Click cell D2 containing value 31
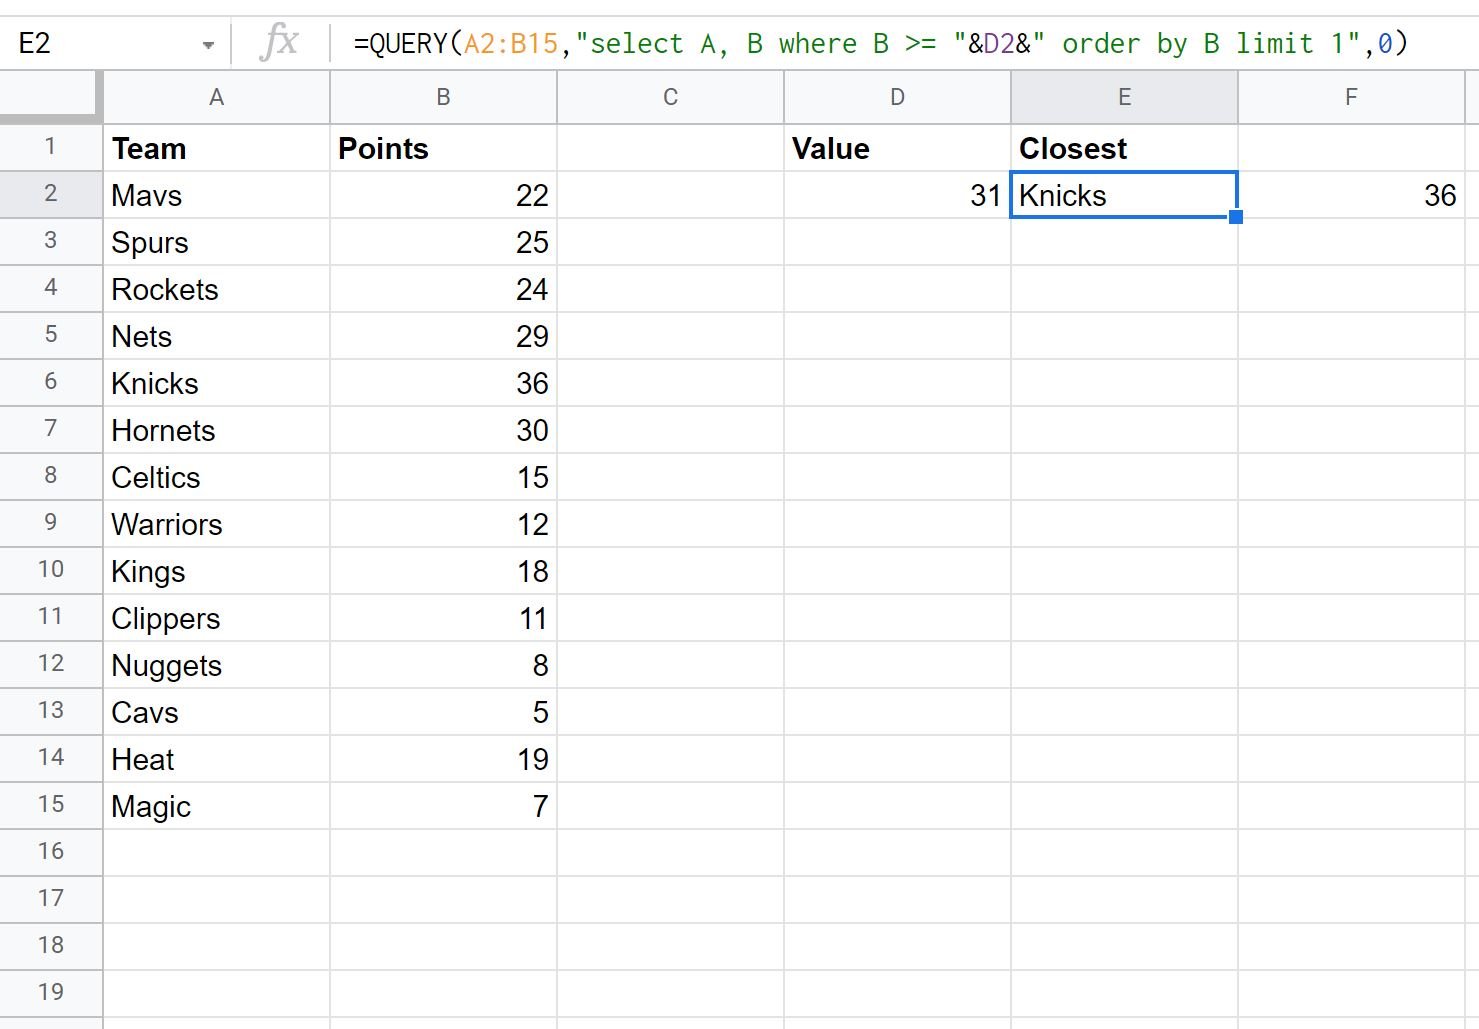The image size is (1479, 1029). [897, 195]
